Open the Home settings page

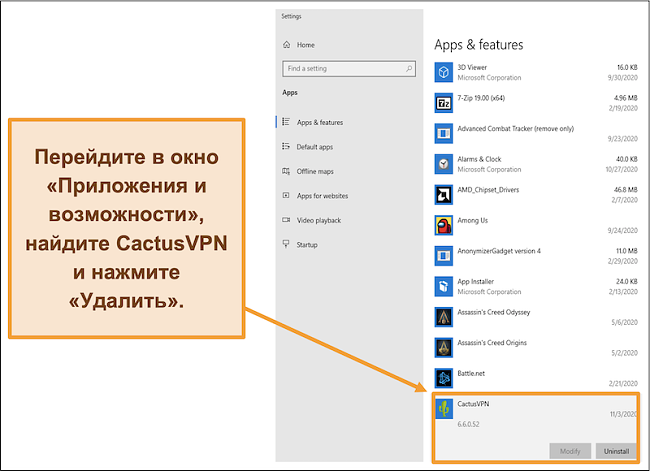pos(306,45)
